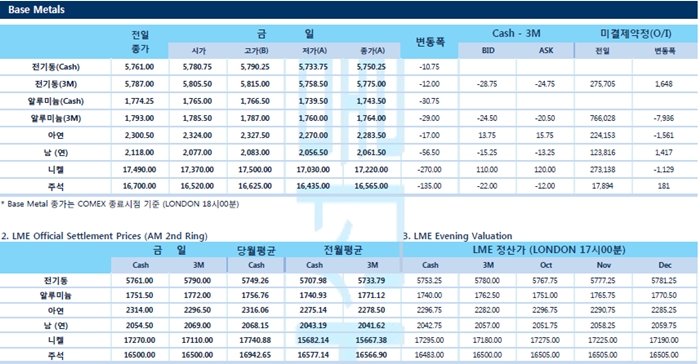Viewport: 700px width, 364px height.
Task: Select the '당월평균' column header
Action: tap(256, 250)
